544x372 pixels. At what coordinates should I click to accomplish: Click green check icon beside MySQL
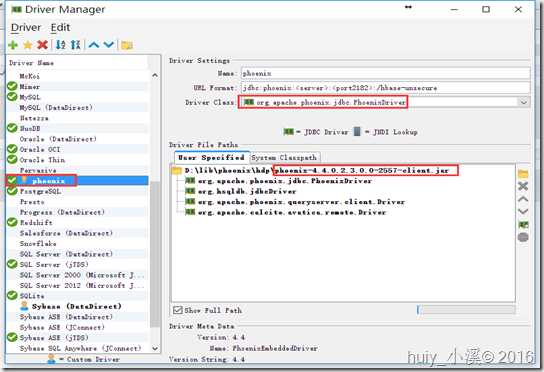pyautogui.click(x=12, y=96)
